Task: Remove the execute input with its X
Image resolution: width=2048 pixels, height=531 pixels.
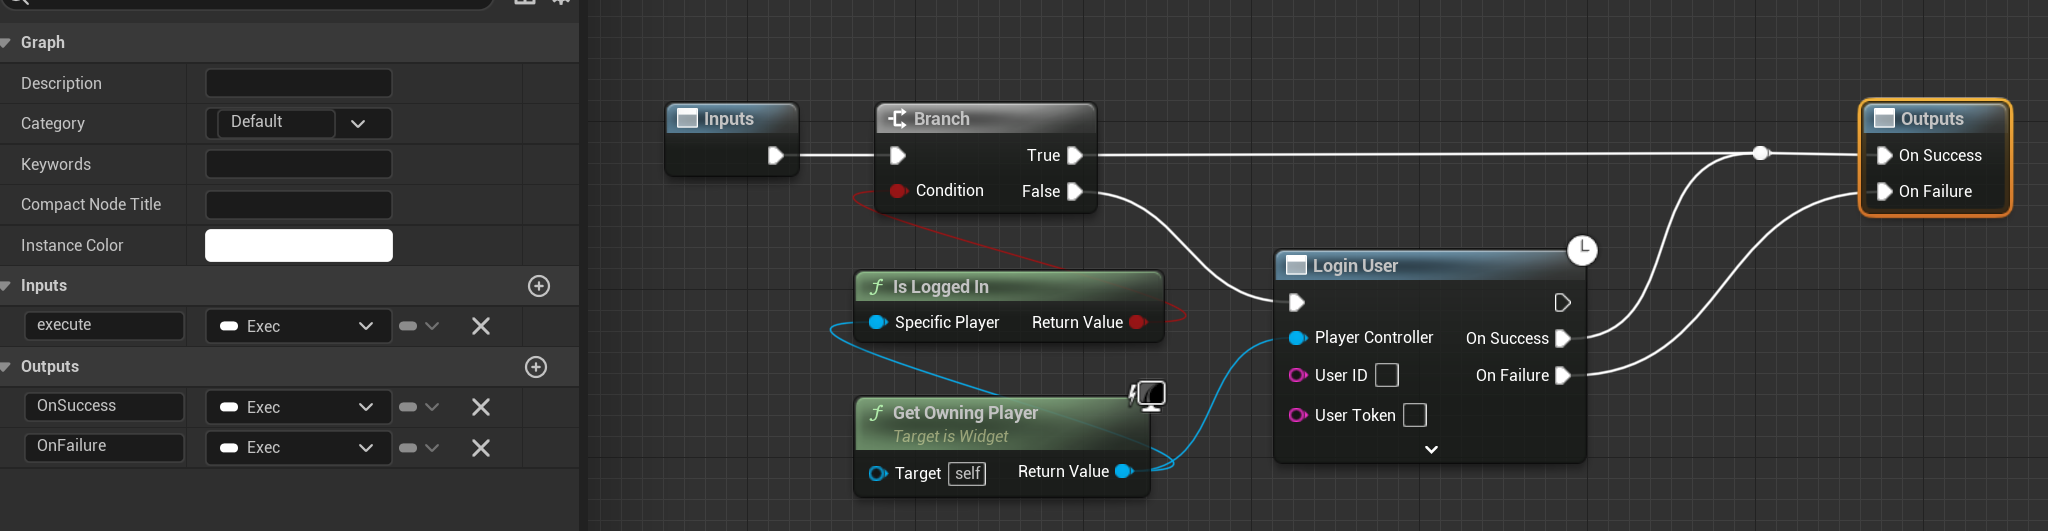Action: point(481,326)
